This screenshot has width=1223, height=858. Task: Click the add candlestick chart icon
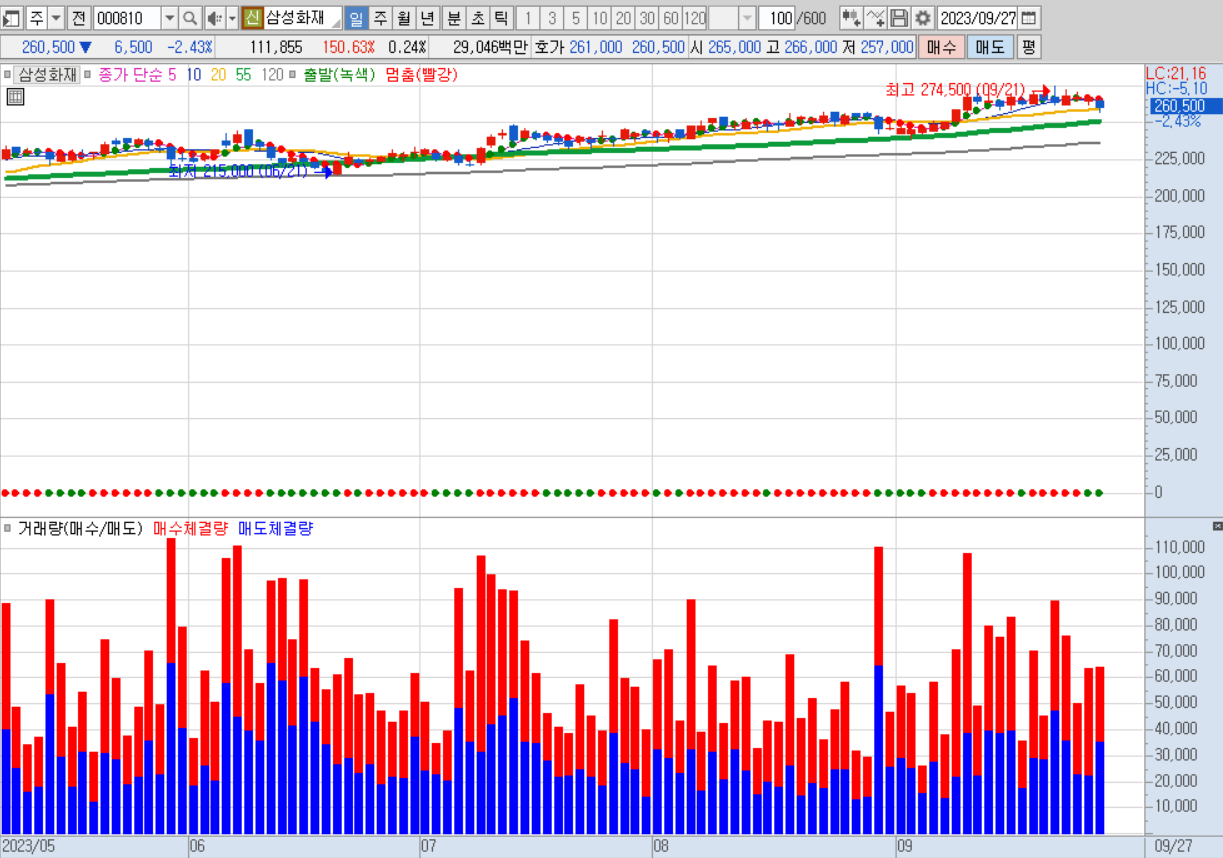851,18
